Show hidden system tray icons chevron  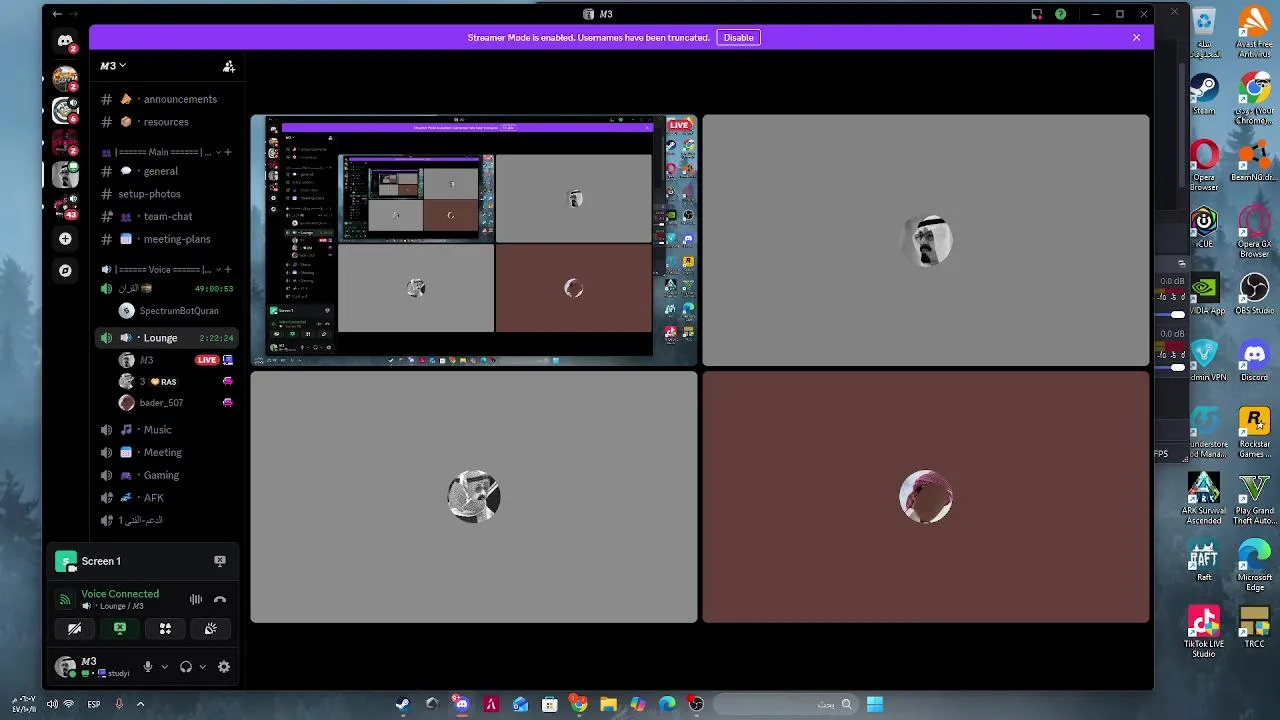click(x=140, y=704)
